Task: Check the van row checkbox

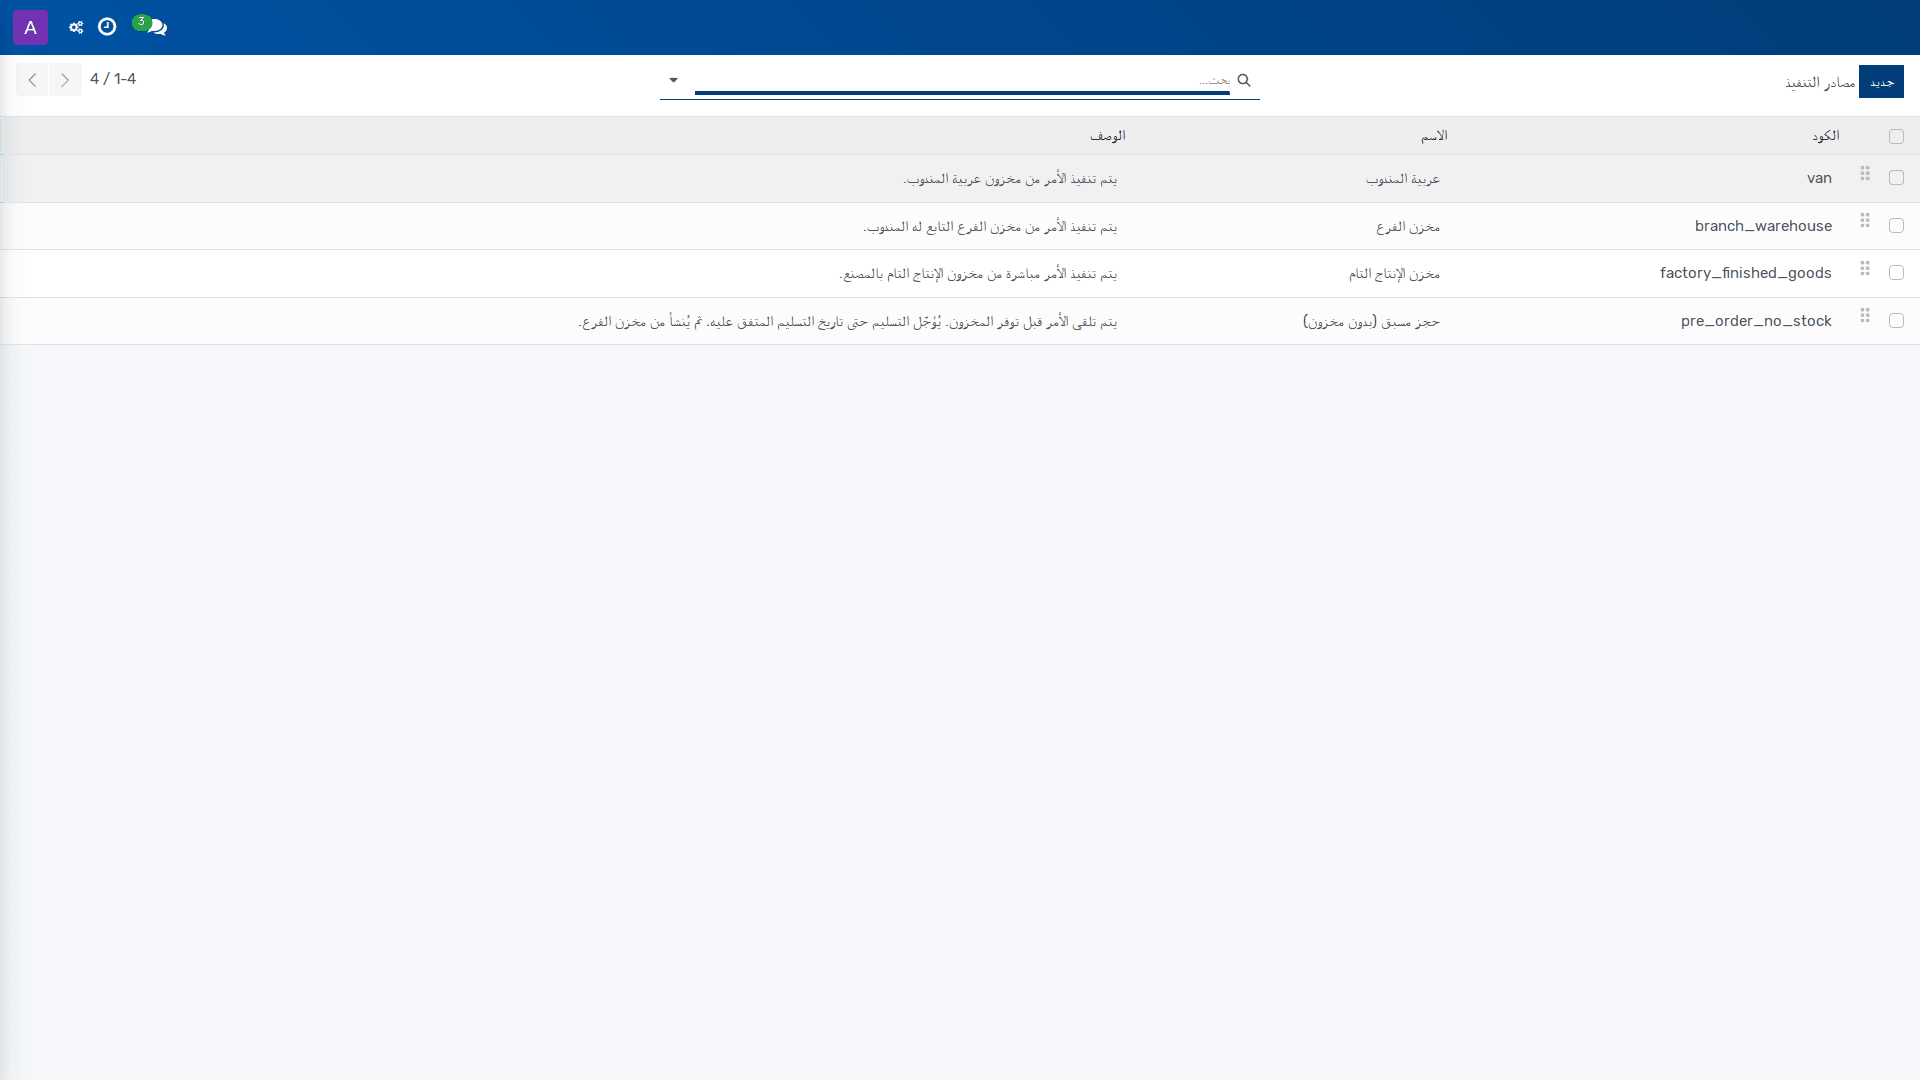Action: click(1896, 178)
